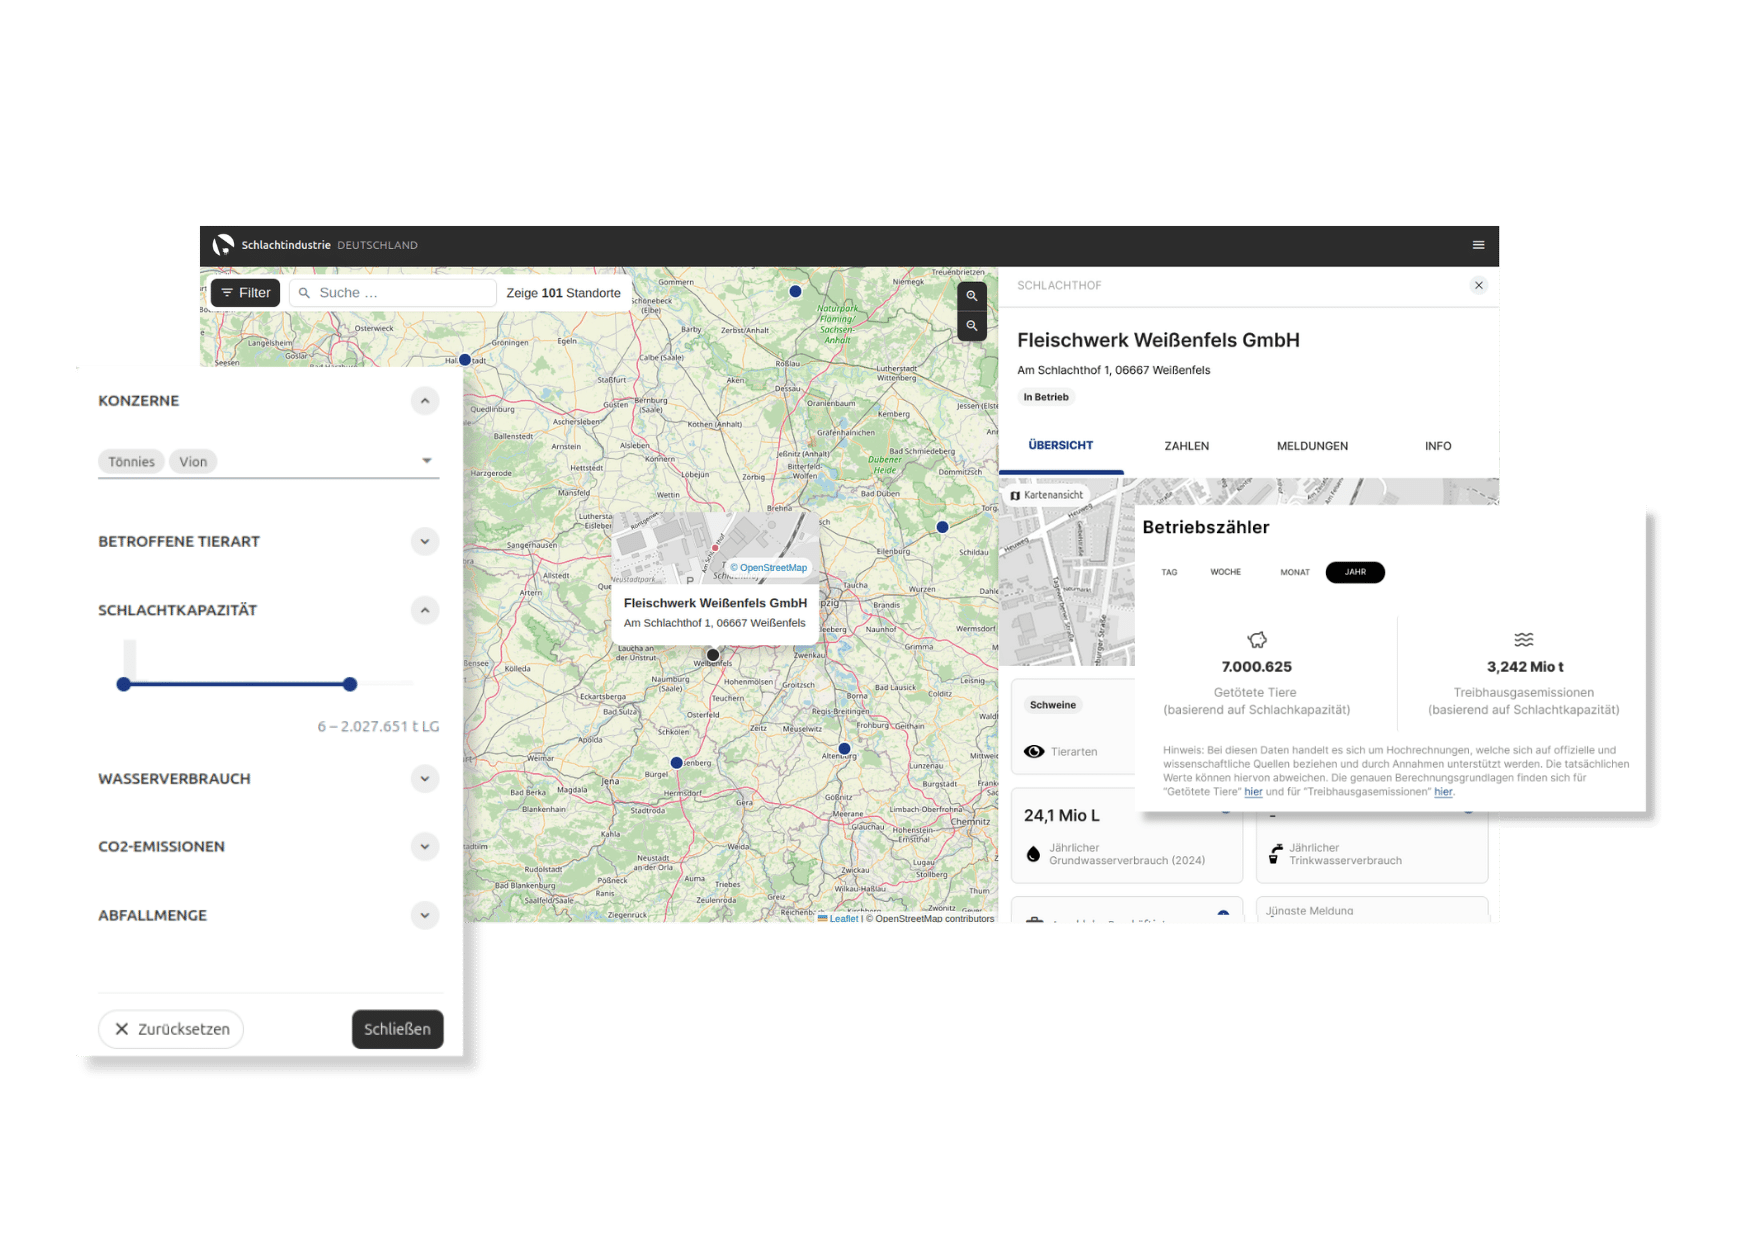Select the MONAT period option
Screen dimensions: 1748x1240
[x=1294, y=573]
